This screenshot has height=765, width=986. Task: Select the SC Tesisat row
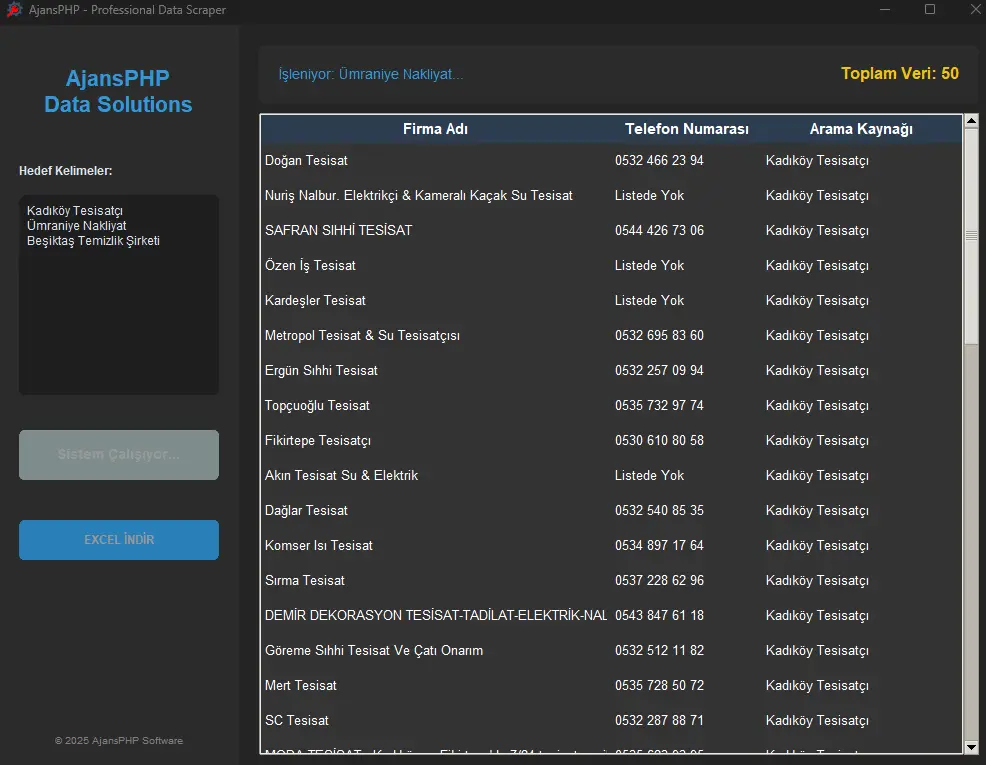[x=297, y=721]
